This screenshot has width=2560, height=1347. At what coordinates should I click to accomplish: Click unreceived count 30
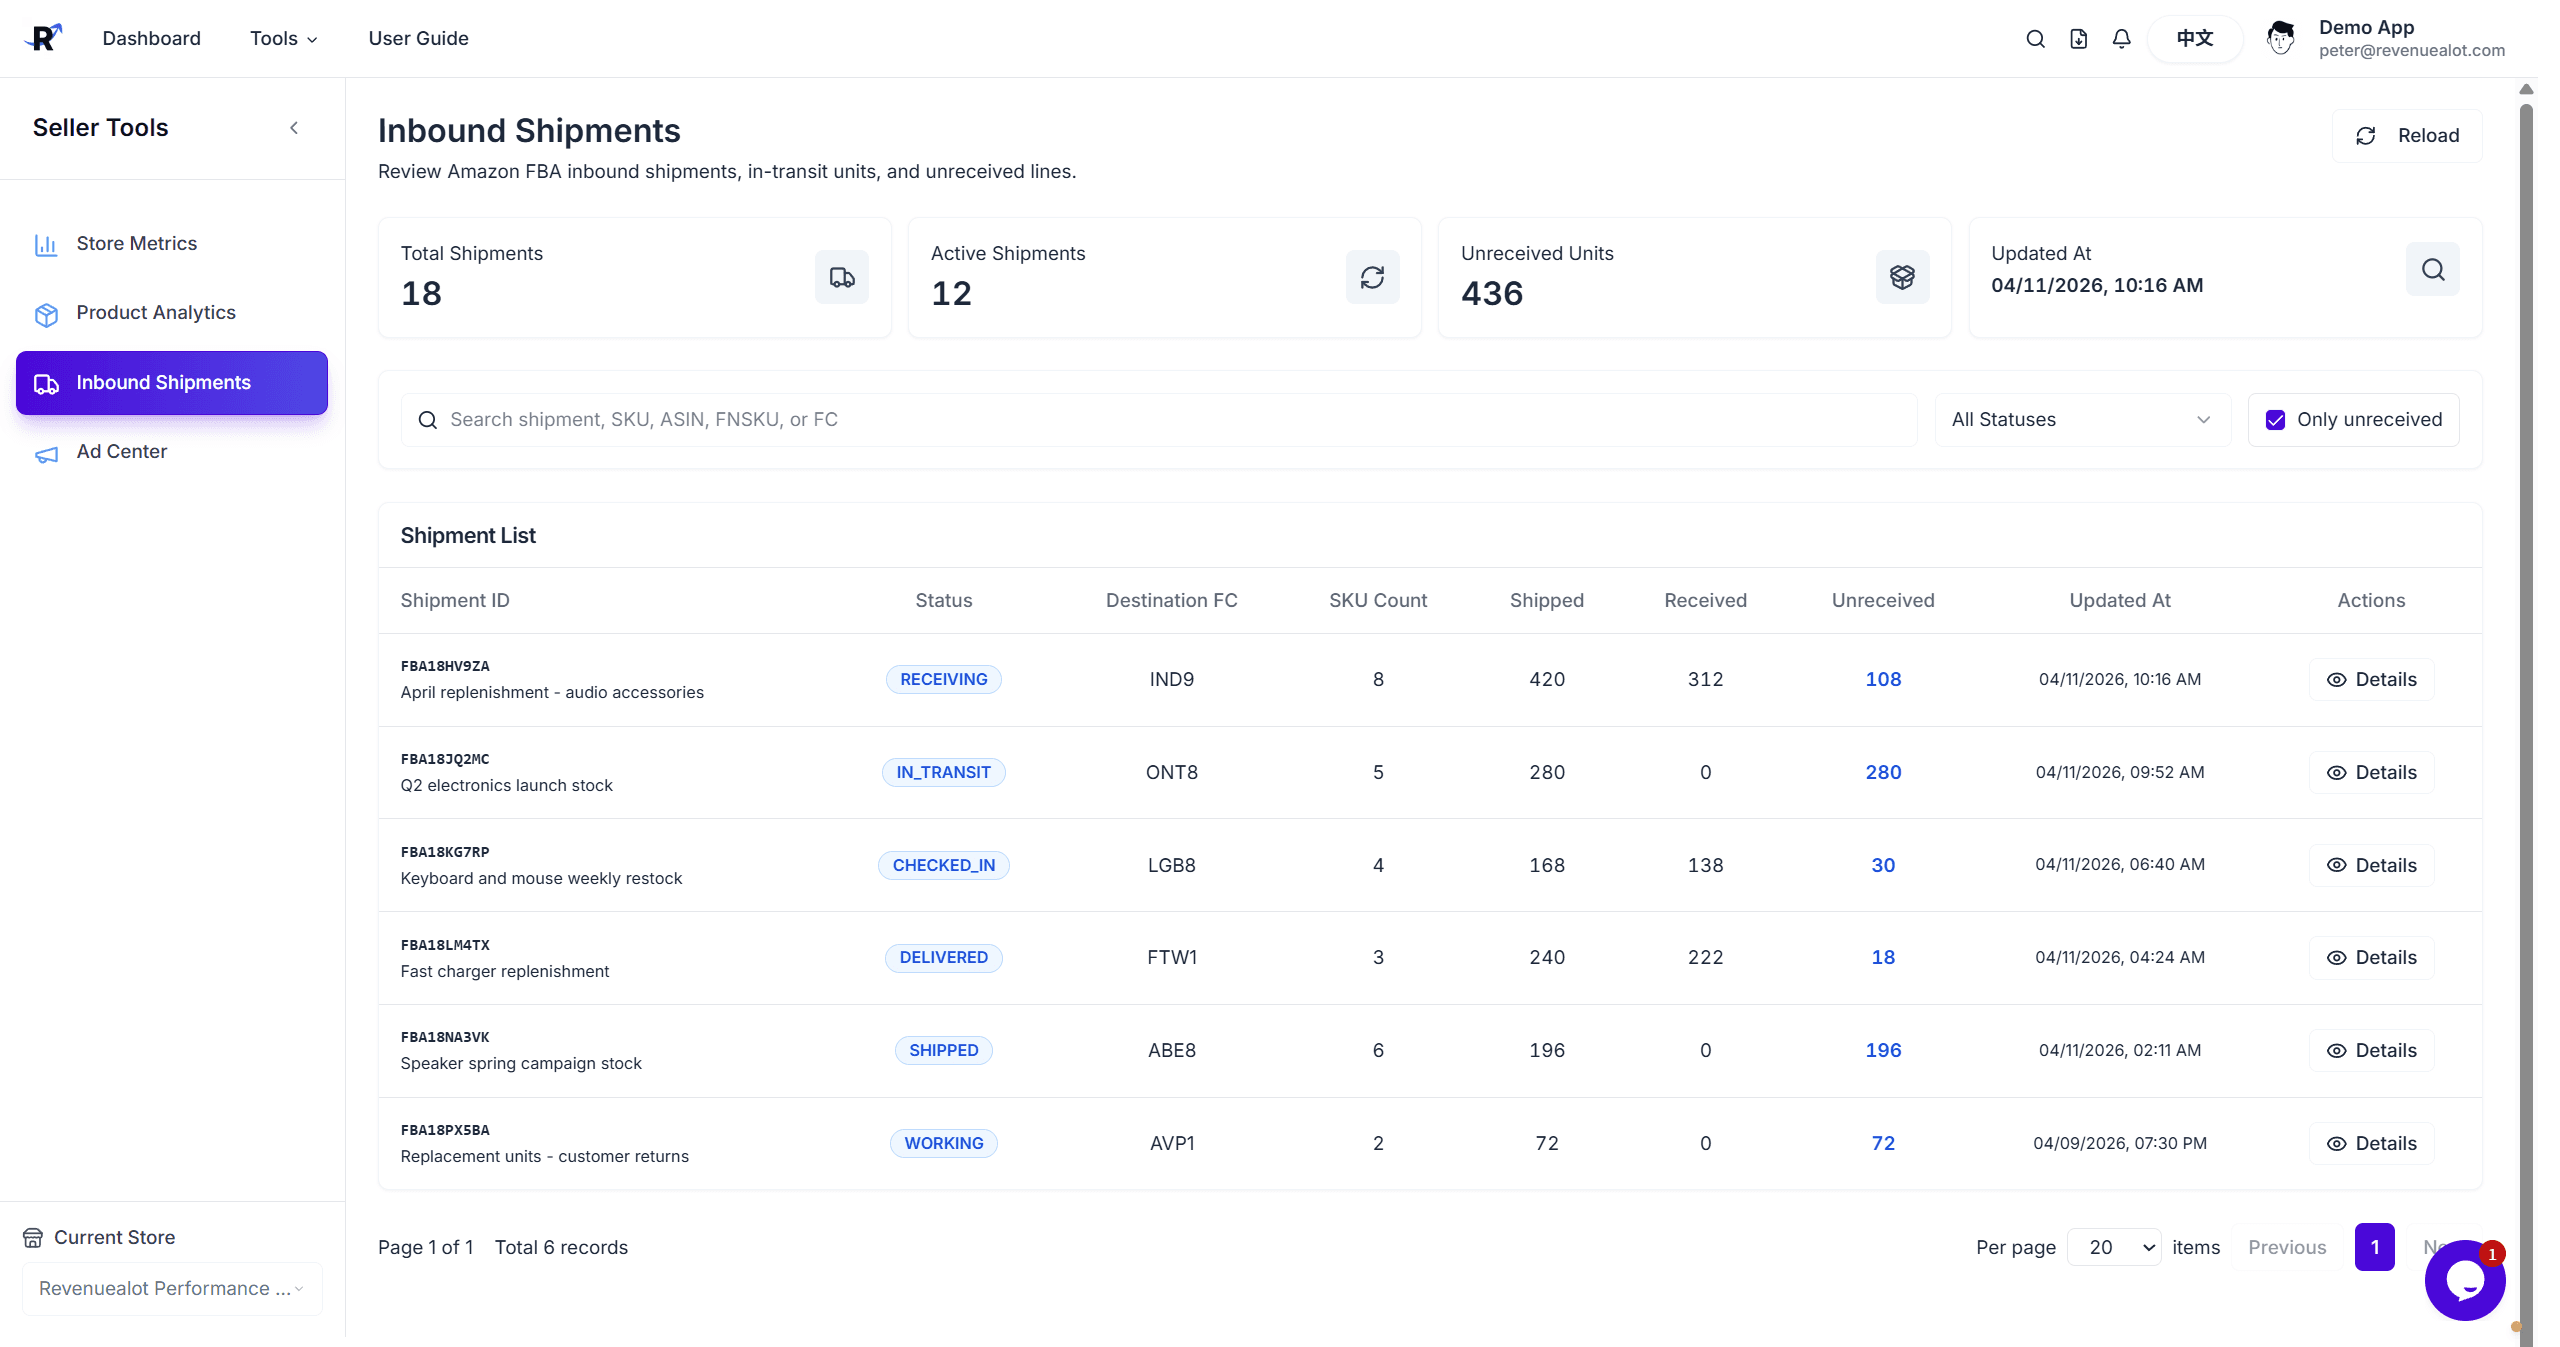[1883, 866]
